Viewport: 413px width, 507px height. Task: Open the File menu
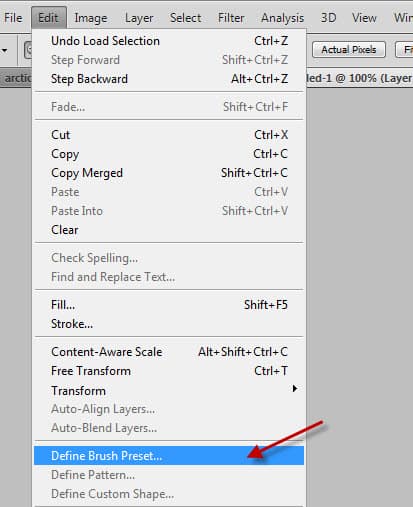(13, 18)
